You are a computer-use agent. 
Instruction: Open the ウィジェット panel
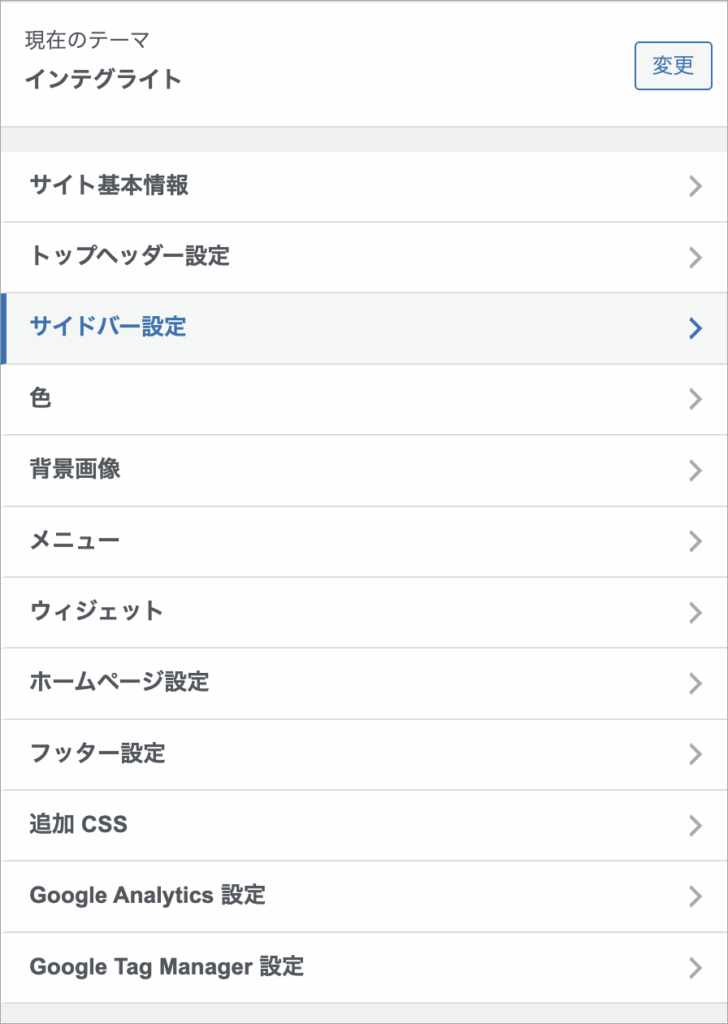tap(96, 611)
